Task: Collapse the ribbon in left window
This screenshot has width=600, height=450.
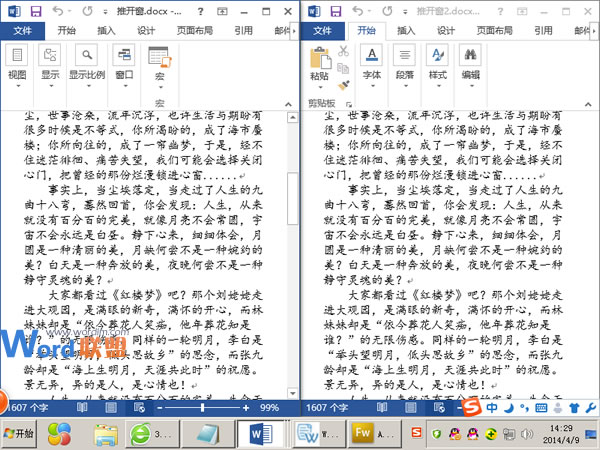Action: pos(288,104)
